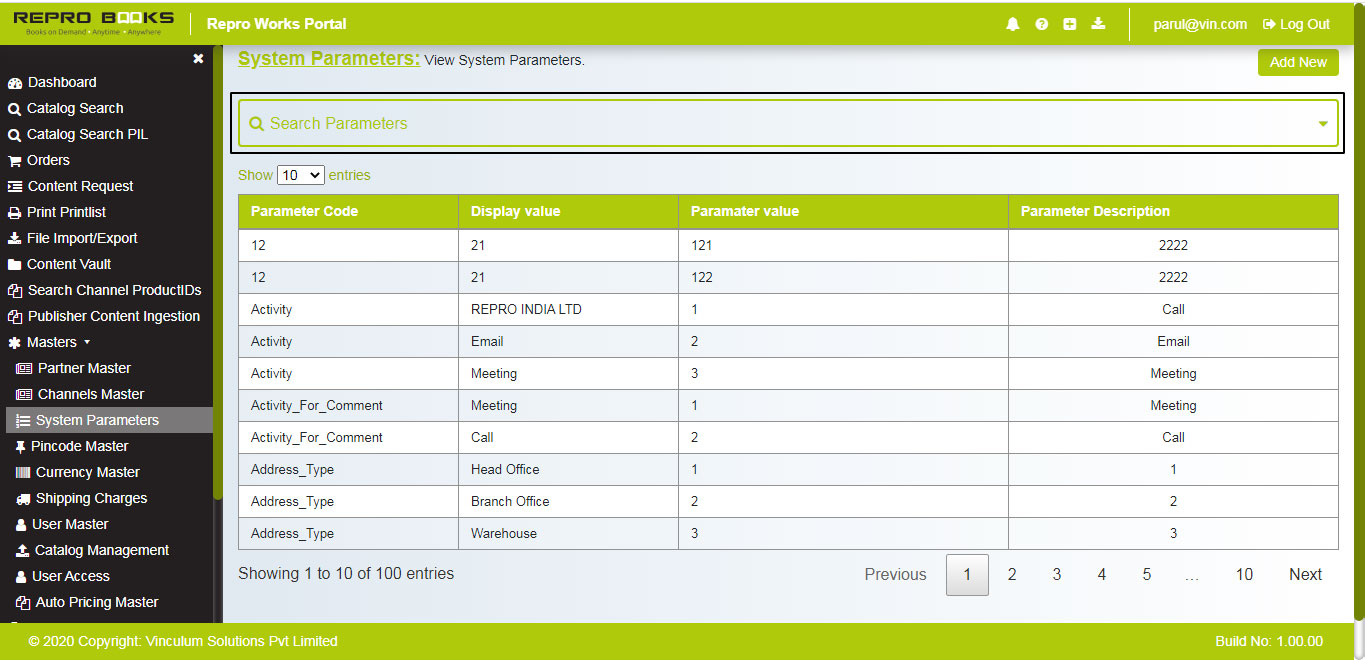Click the plus icon in the header bar
The width and height of the screenshot is (1365, 660).
pos(1069,23)
